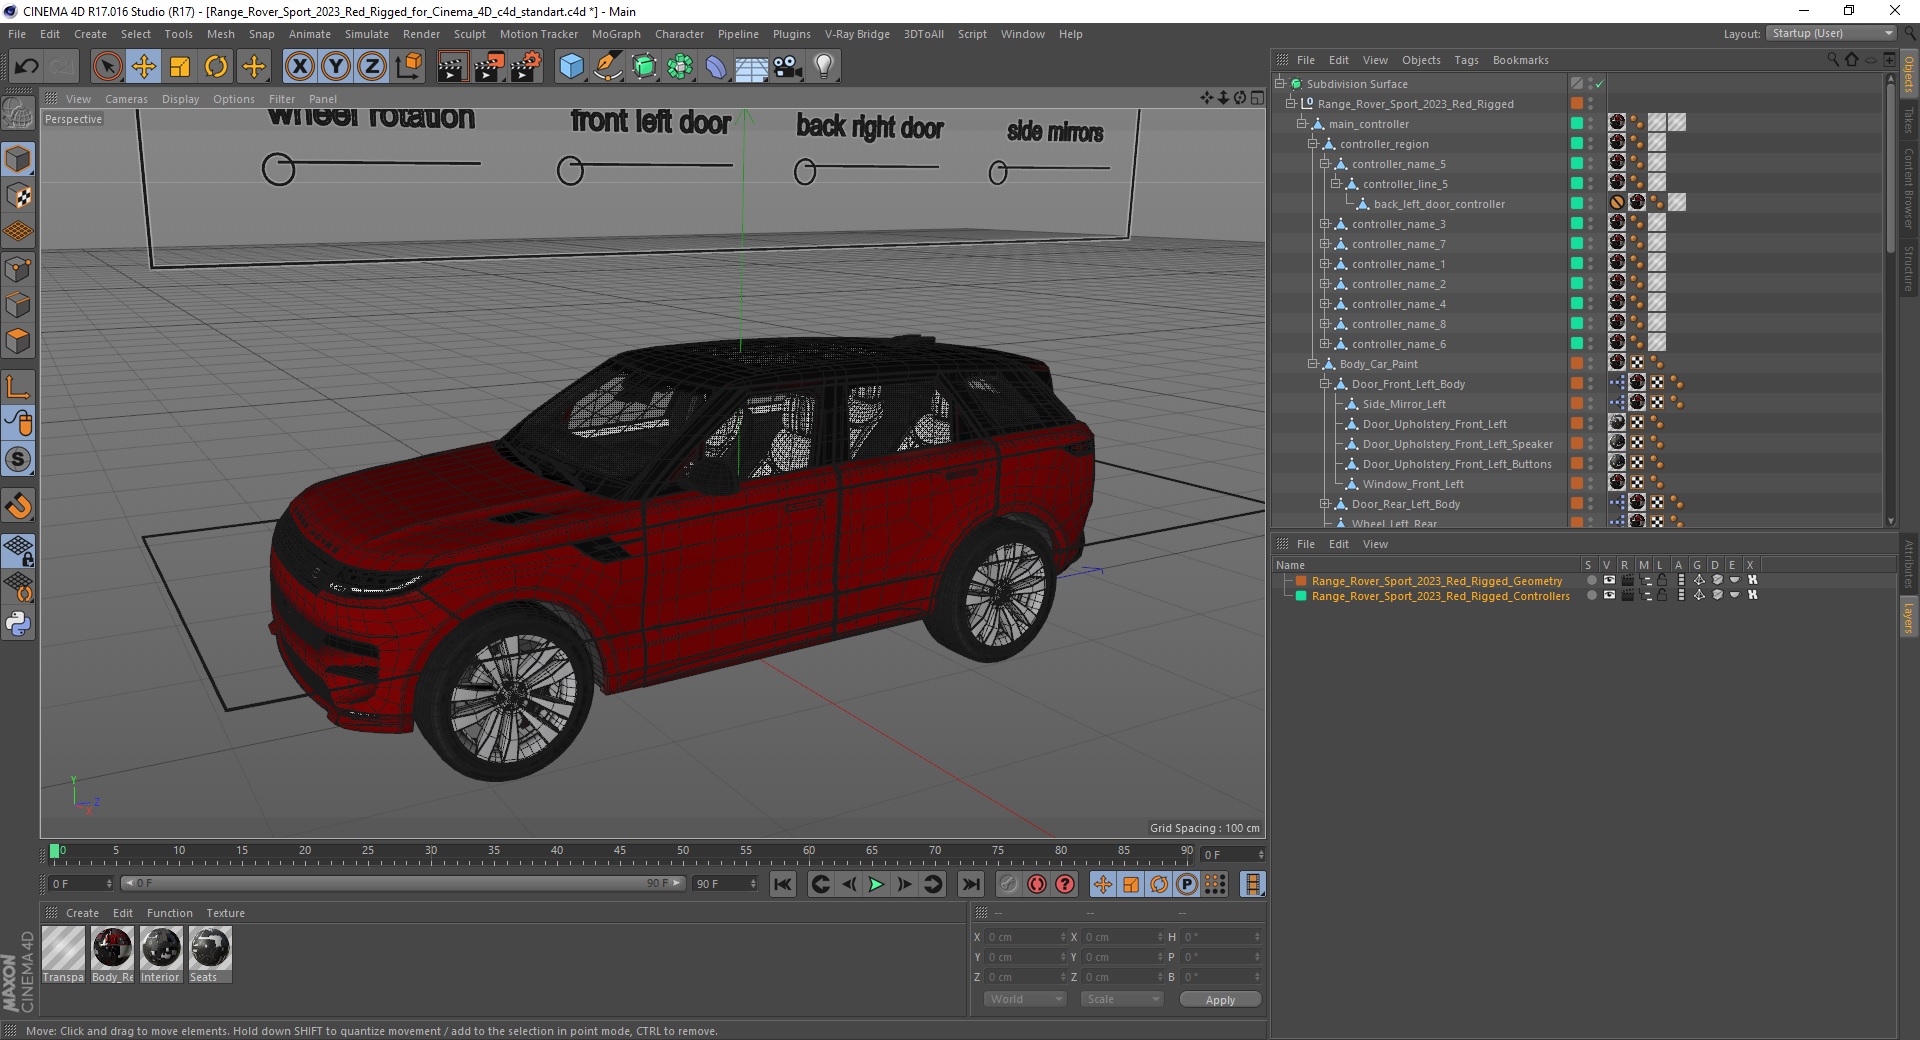1920x1040 pixels.
Task: Open viewport Cameras menu
Action: pyautogui.click(x=126, y=99)
